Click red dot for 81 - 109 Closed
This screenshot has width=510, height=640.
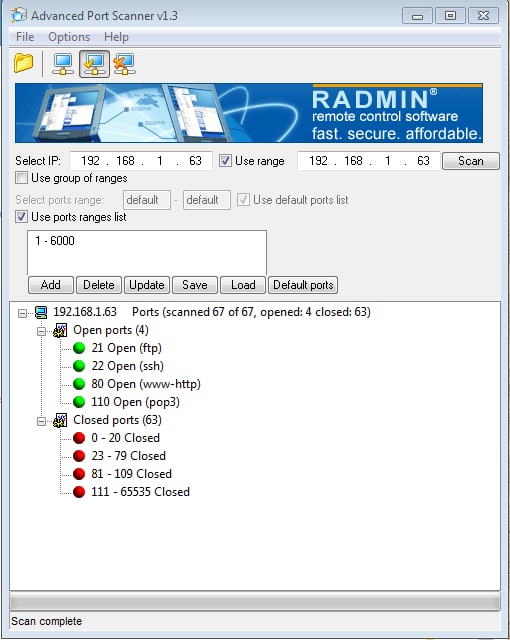coord(79,474)
